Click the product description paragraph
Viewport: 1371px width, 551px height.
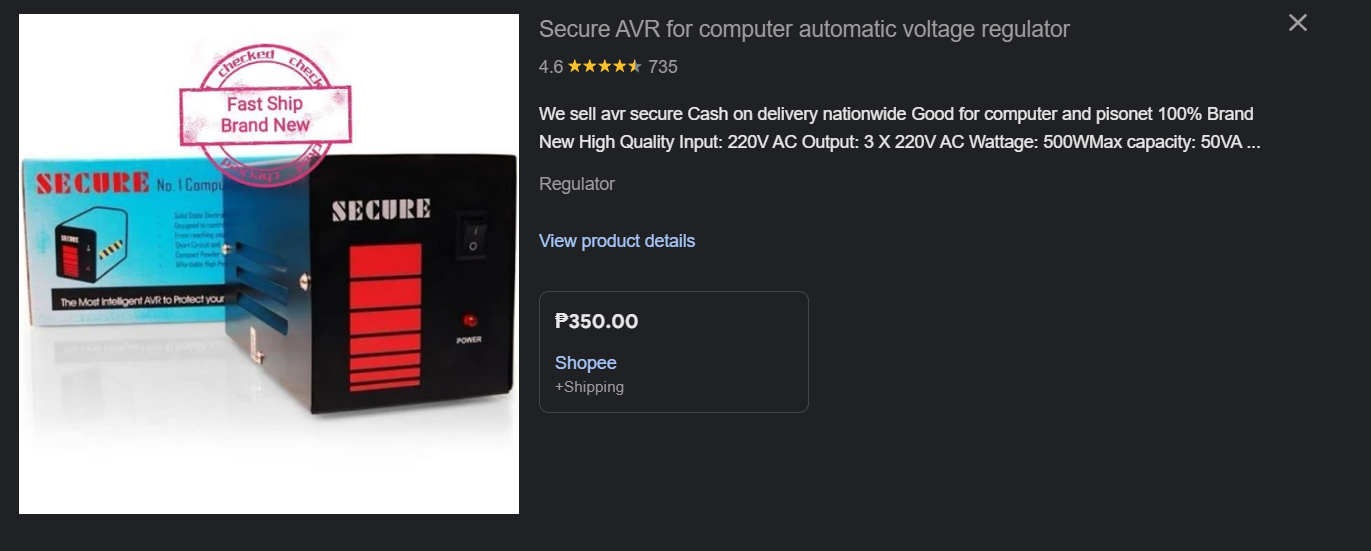click(896, 128)
